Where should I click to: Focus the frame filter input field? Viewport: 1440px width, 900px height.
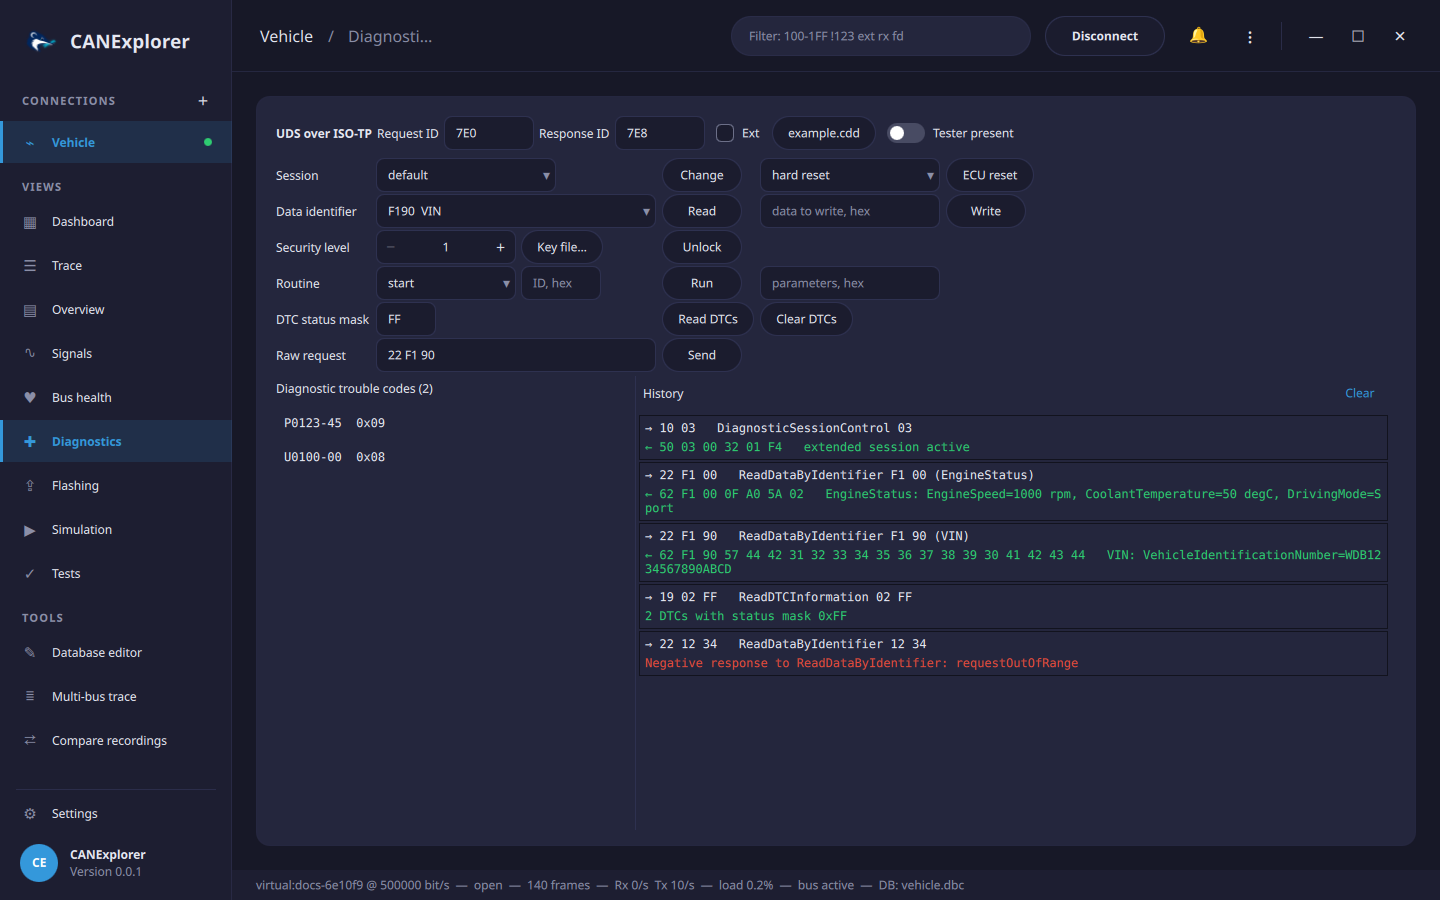coord(881,36)
